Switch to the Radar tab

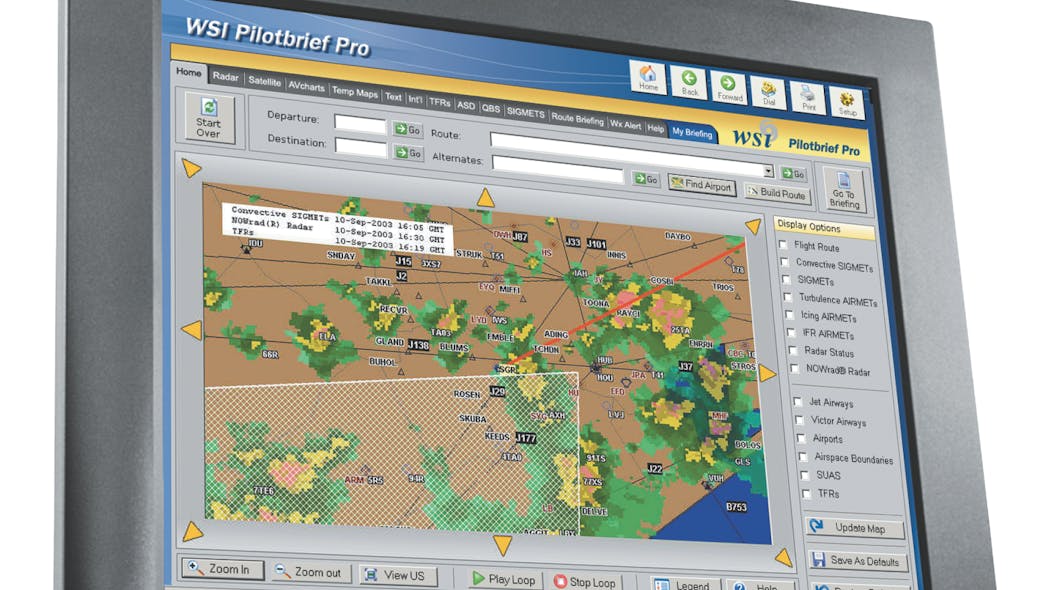click(226, 77)
